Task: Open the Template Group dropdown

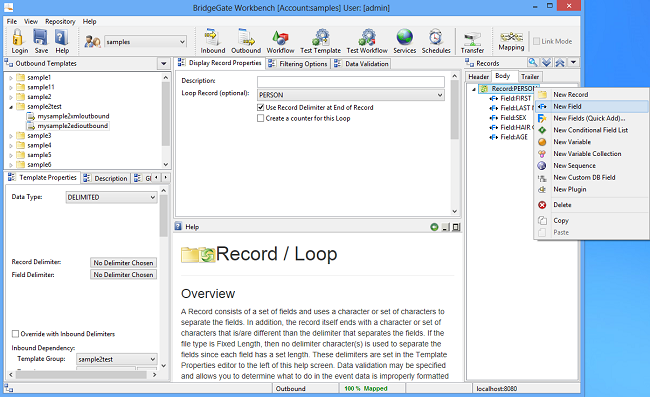Action: coord(153,359)
